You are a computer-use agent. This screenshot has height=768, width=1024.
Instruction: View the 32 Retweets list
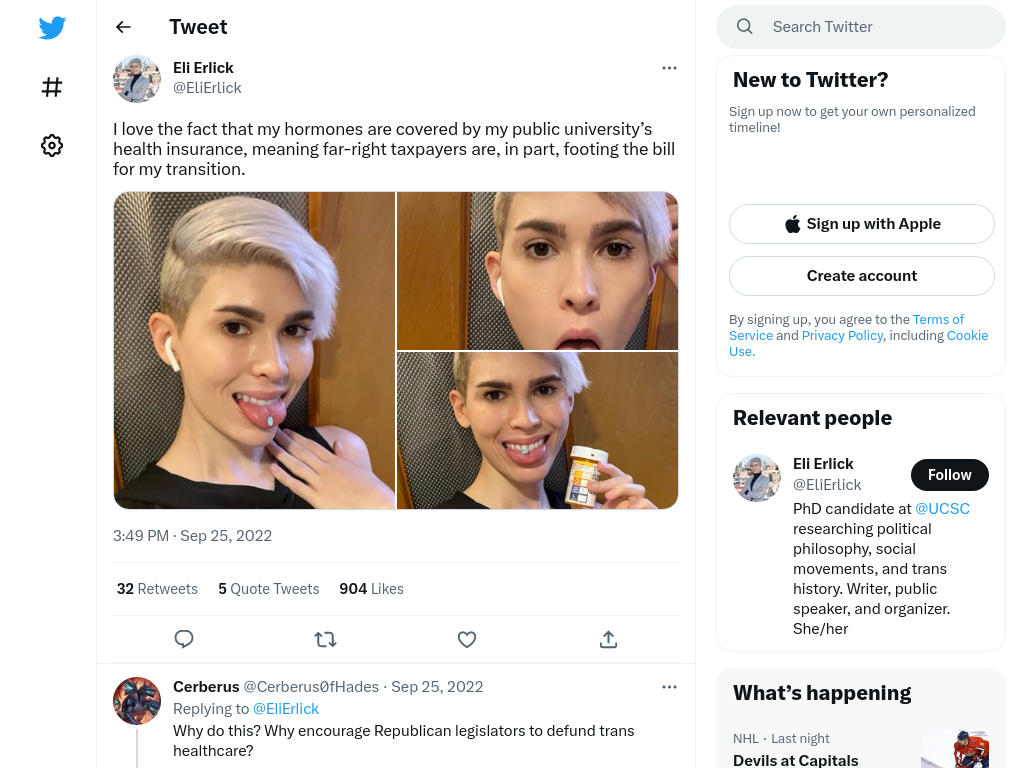pos(157,589)
